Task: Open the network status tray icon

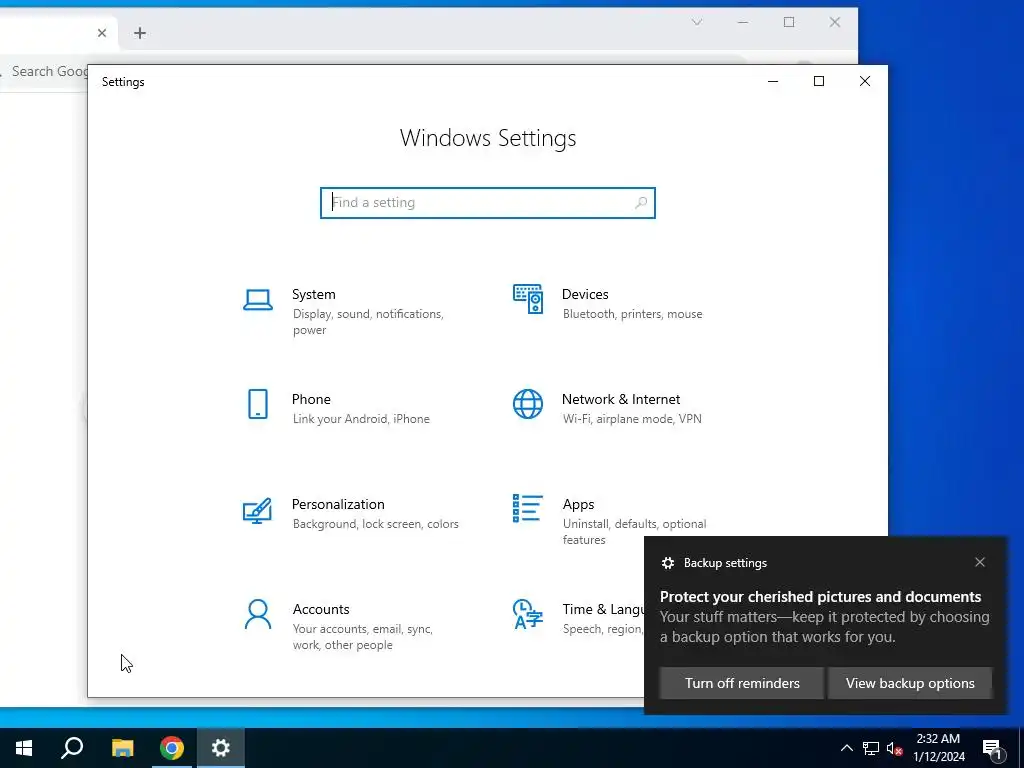Action: (871, 748)
